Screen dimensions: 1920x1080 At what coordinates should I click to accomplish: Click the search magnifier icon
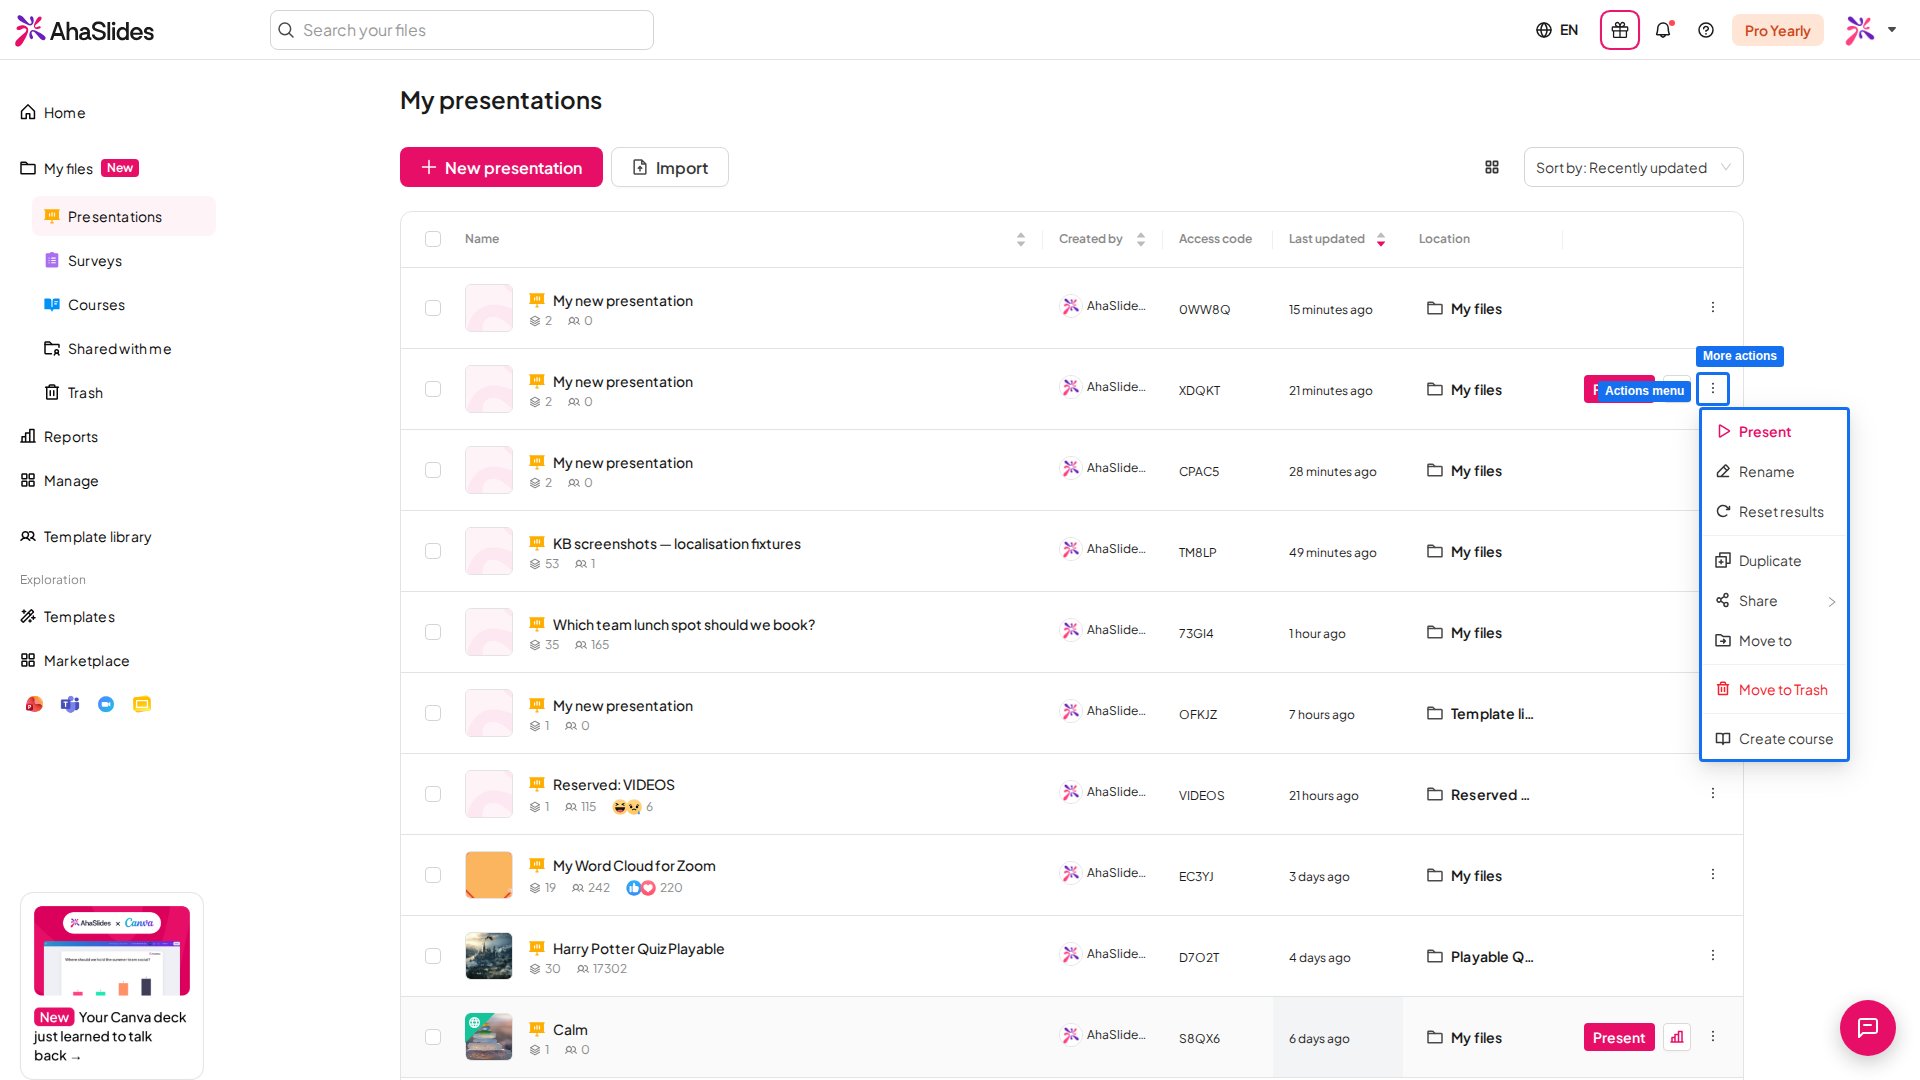click(x=286, y=30)
